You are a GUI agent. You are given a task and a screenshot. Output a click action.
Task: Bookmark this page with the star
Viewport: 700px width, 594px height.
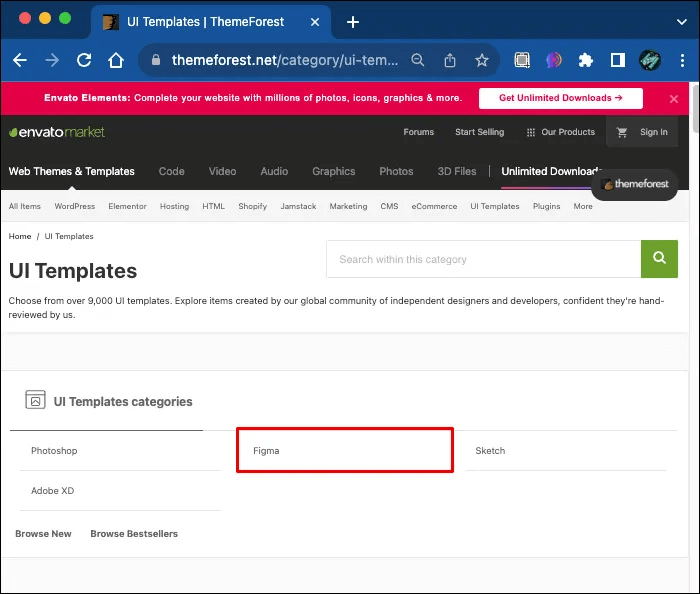point(482,60)
